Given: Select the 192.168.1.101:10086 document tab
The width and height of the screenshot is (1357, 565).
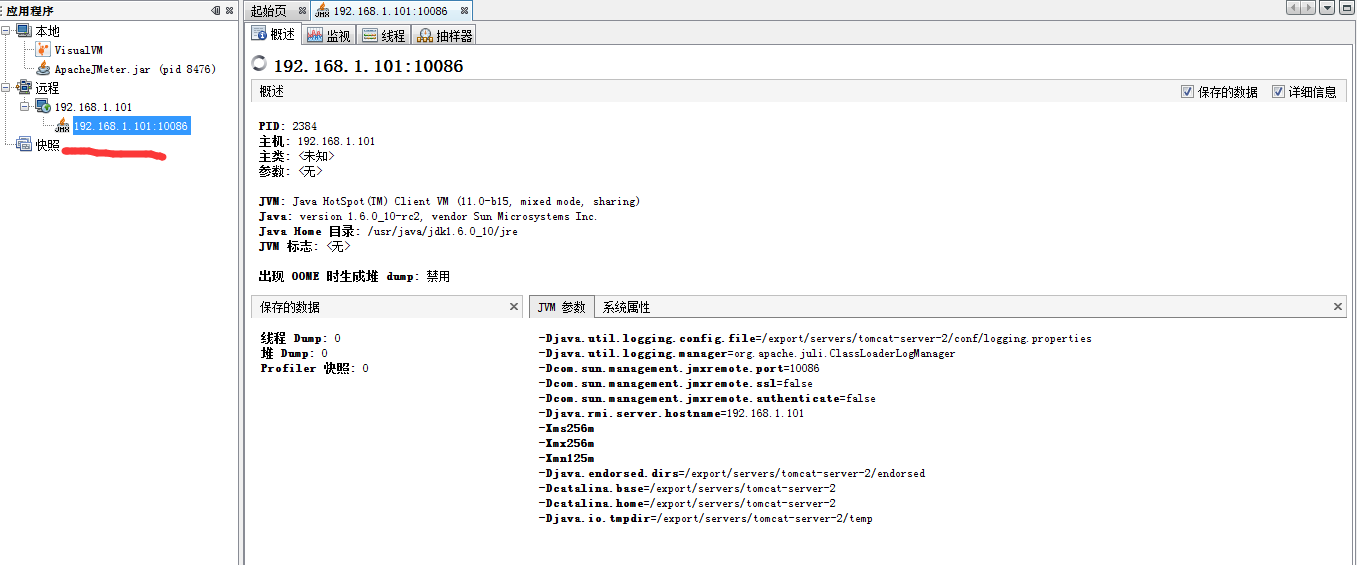Looking at the screenshot, I should coord(390,11).
